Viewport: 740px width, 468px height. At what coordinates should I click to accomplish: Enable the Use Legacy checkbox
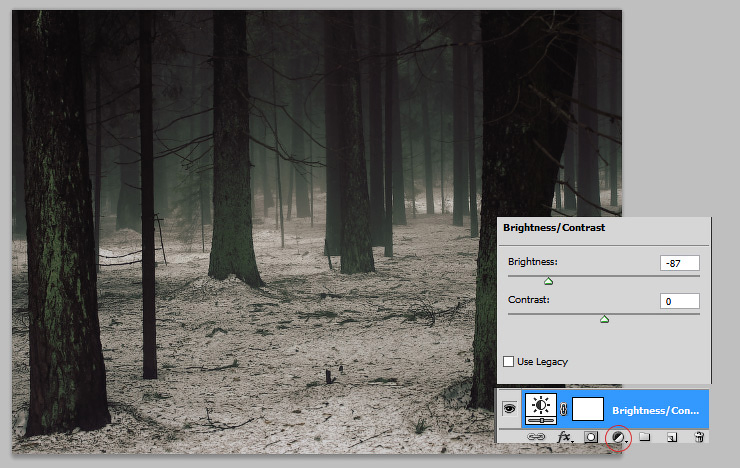508,361
